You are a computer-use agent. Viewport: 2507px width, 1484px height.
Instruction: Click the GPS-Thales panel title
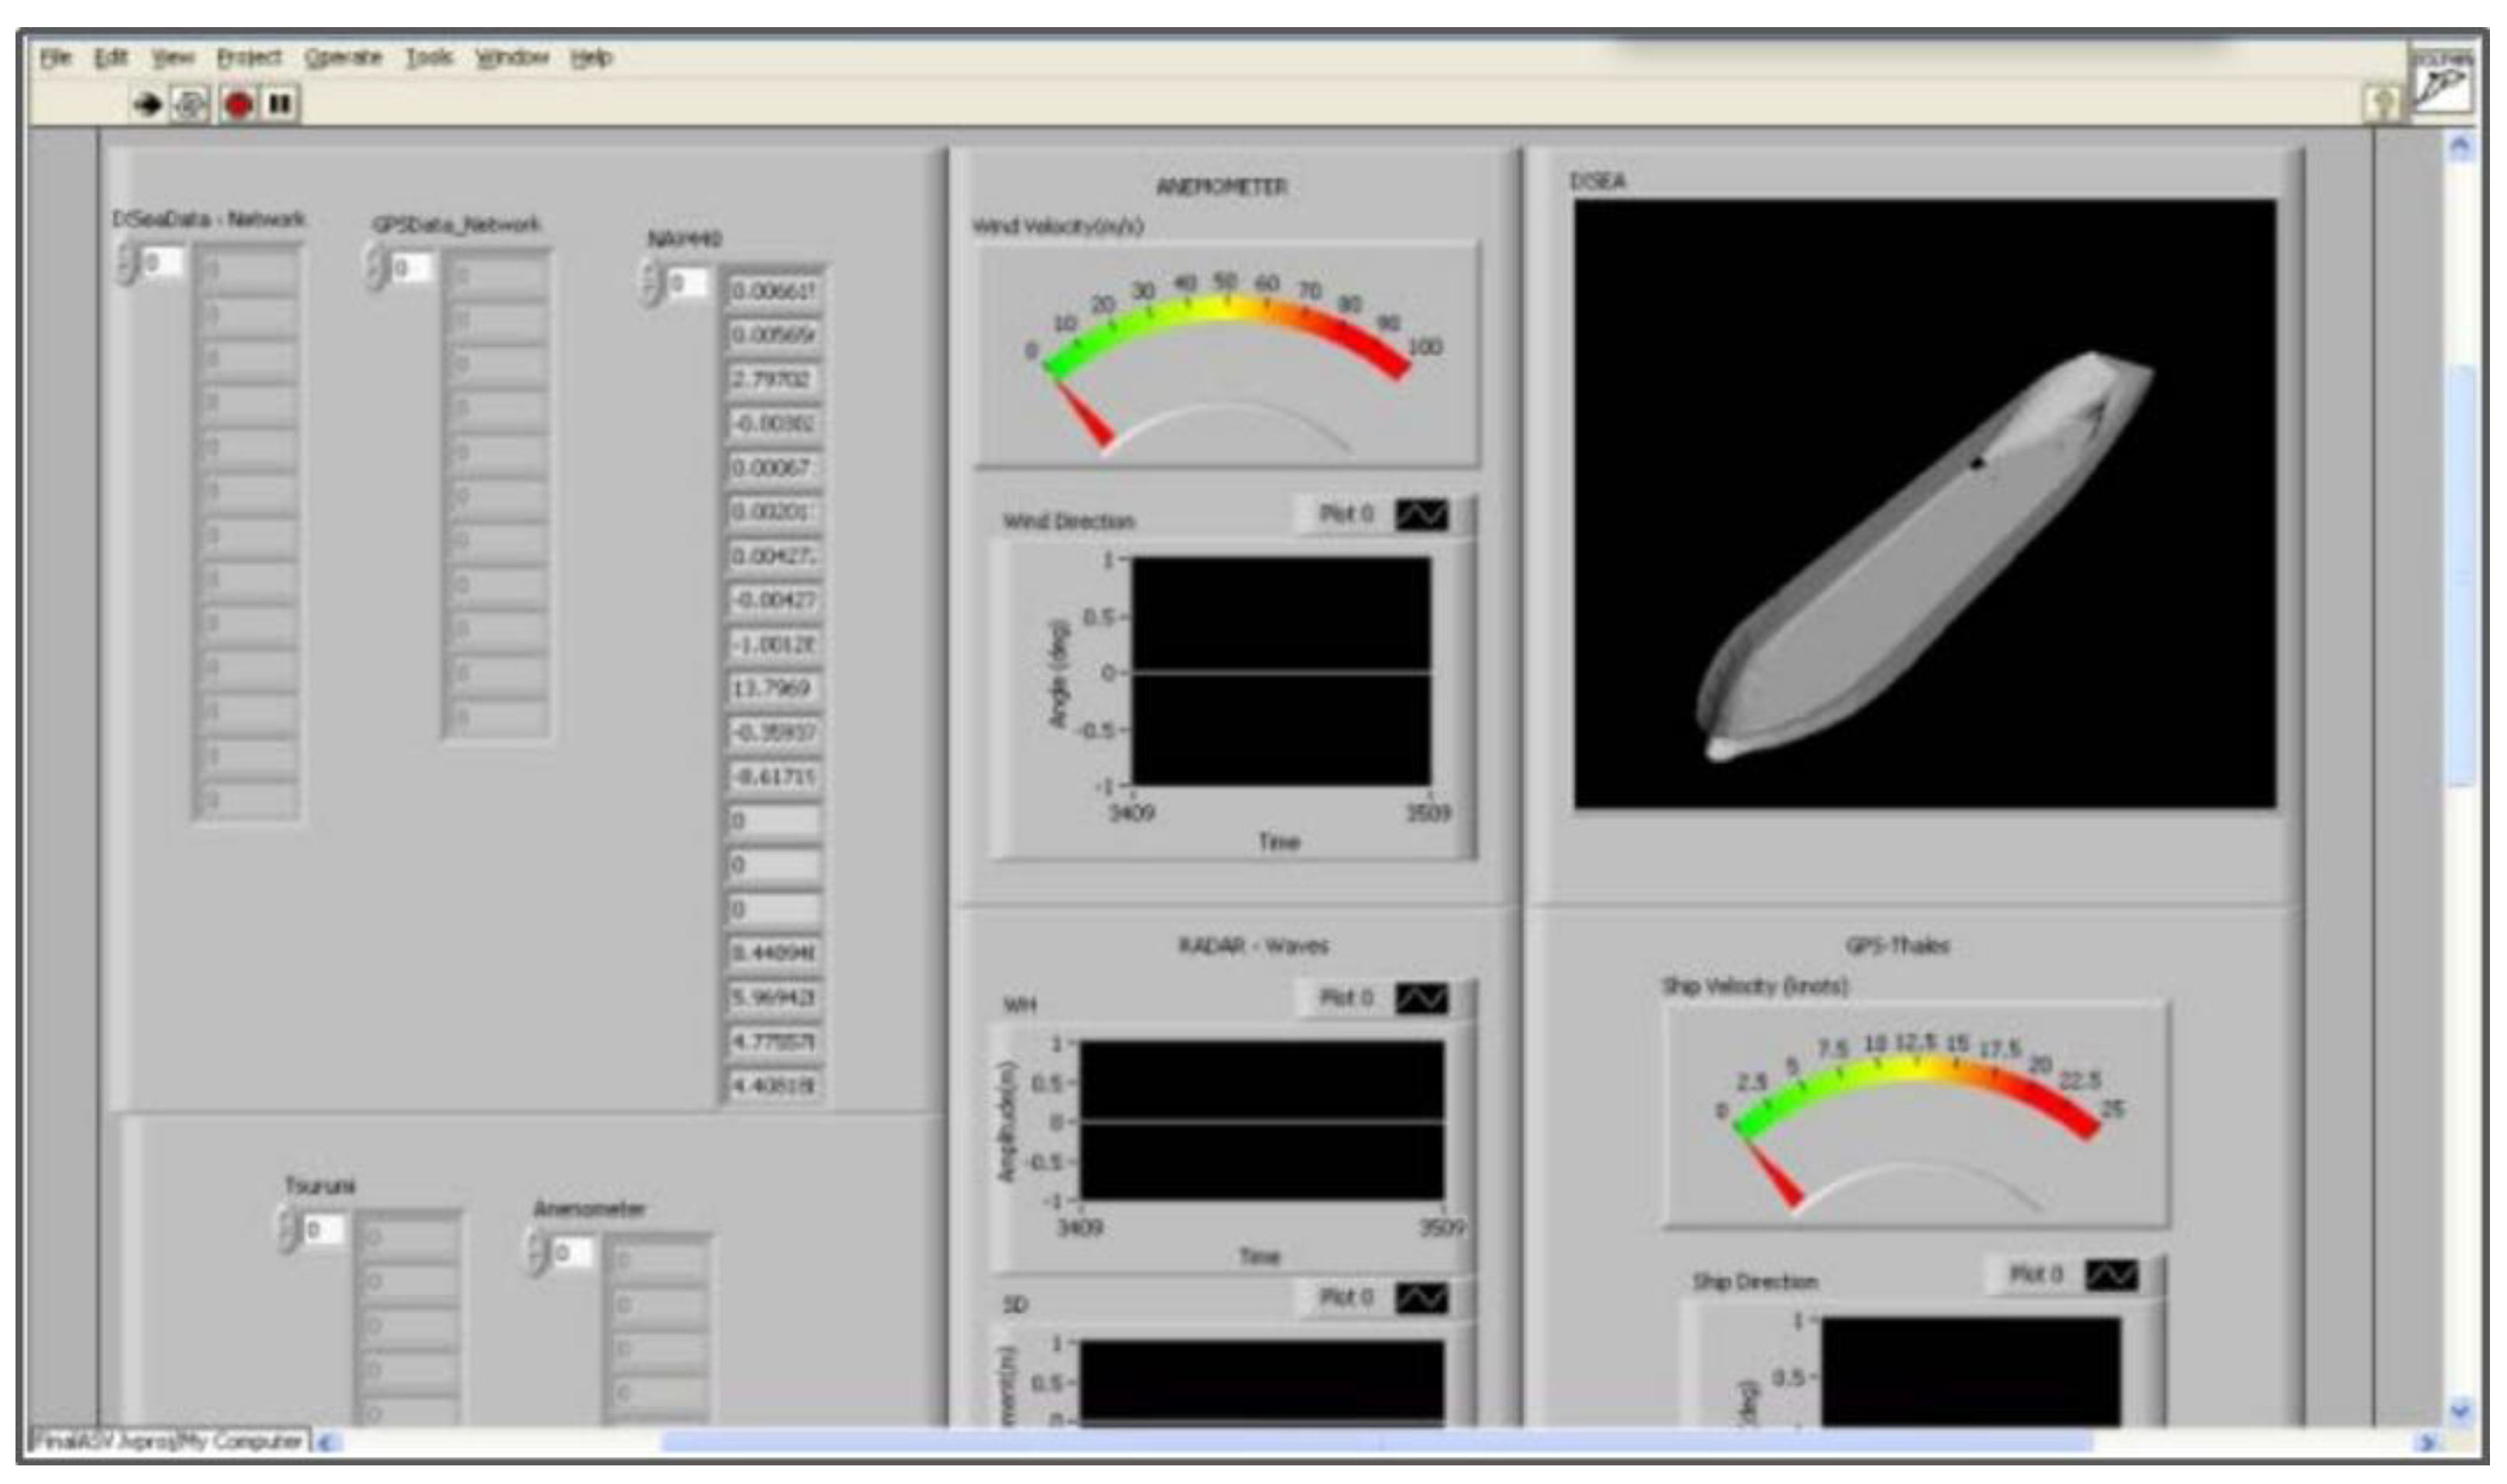(x=1897, y=945)
